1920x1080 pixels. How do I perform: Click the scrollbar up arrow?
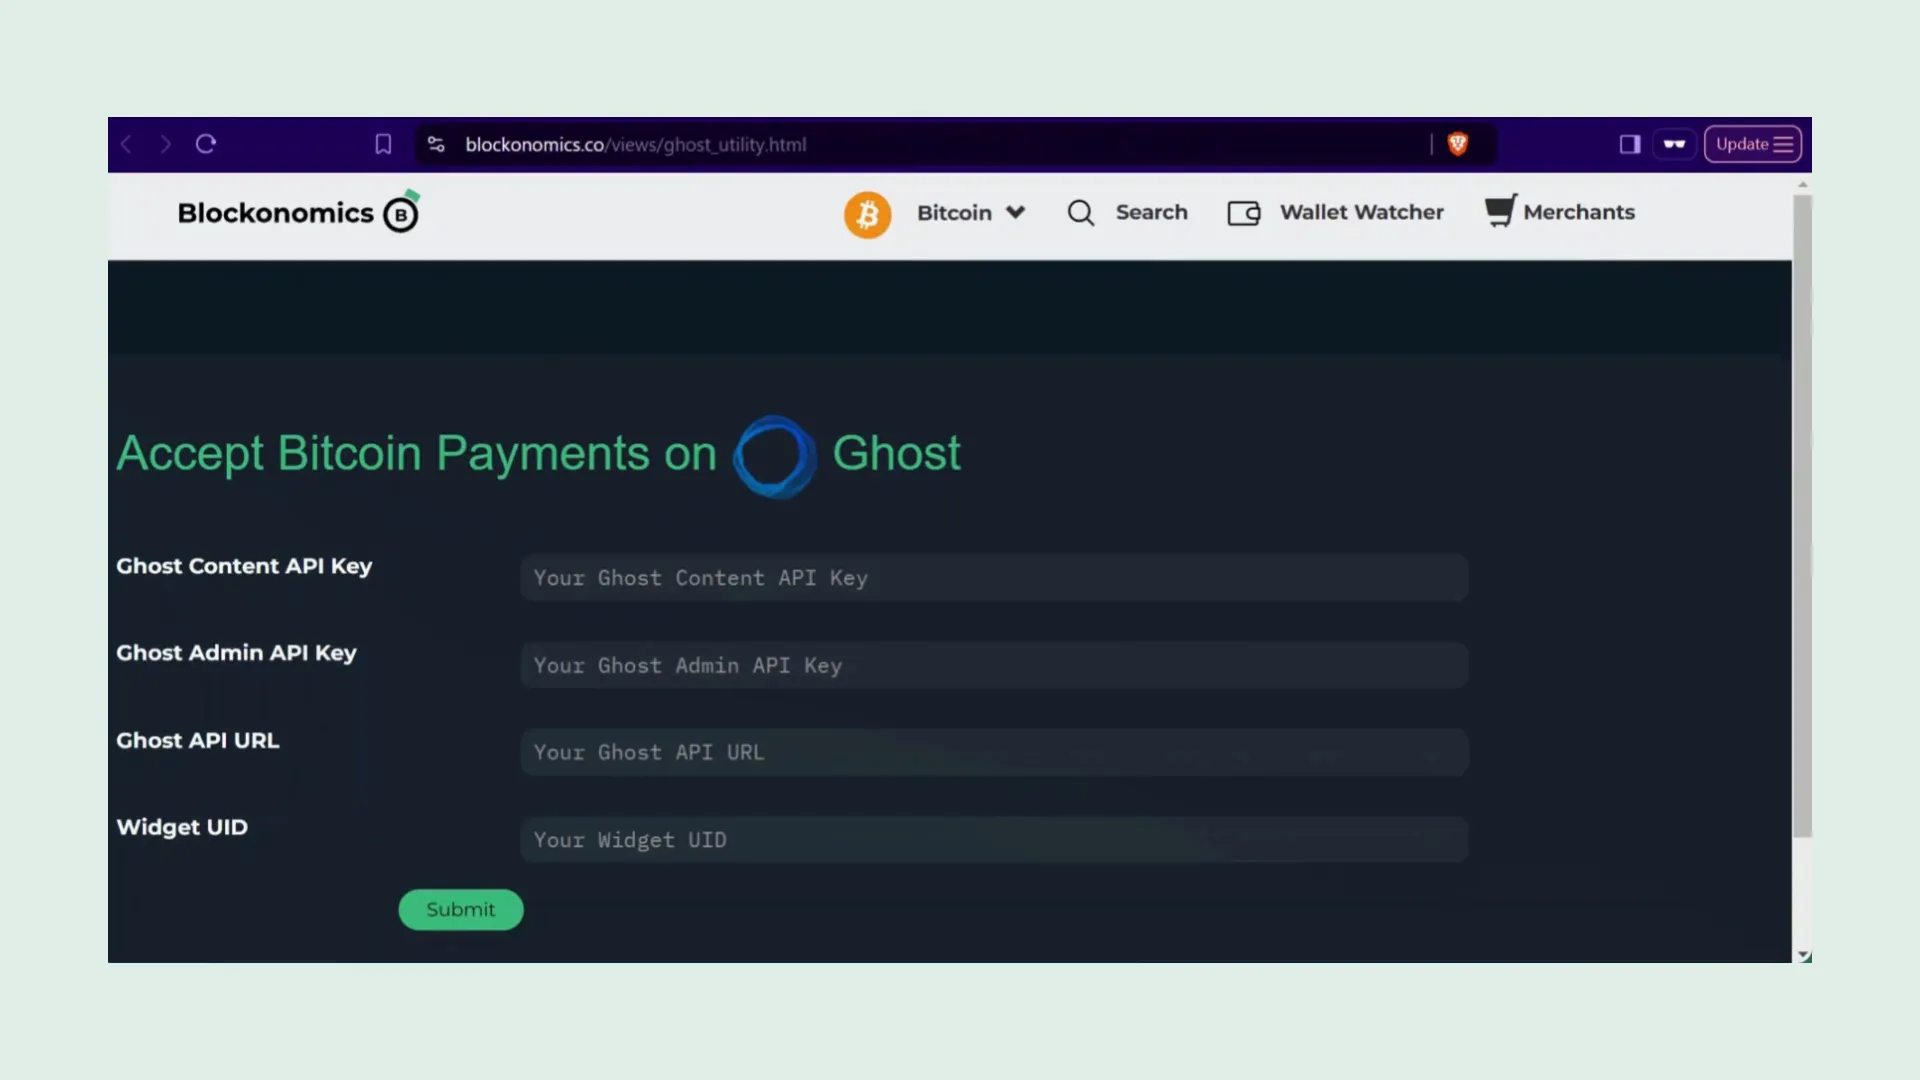point(1803,185)
